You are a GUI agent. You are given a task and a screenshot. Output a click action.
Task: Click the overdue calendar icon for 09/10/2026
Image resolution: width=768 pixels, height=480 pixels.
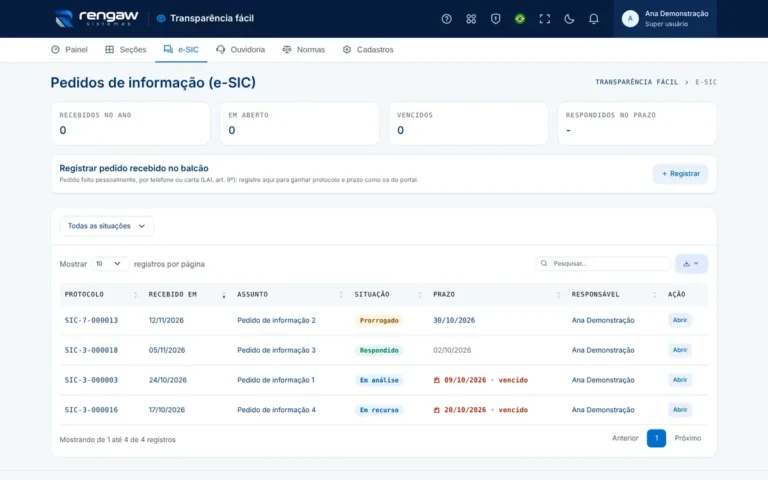(x=436, y=380)
